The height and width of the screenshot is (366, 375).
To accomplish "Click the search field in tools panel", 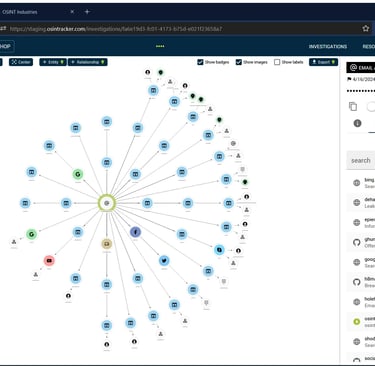I will tap(361, 160).
